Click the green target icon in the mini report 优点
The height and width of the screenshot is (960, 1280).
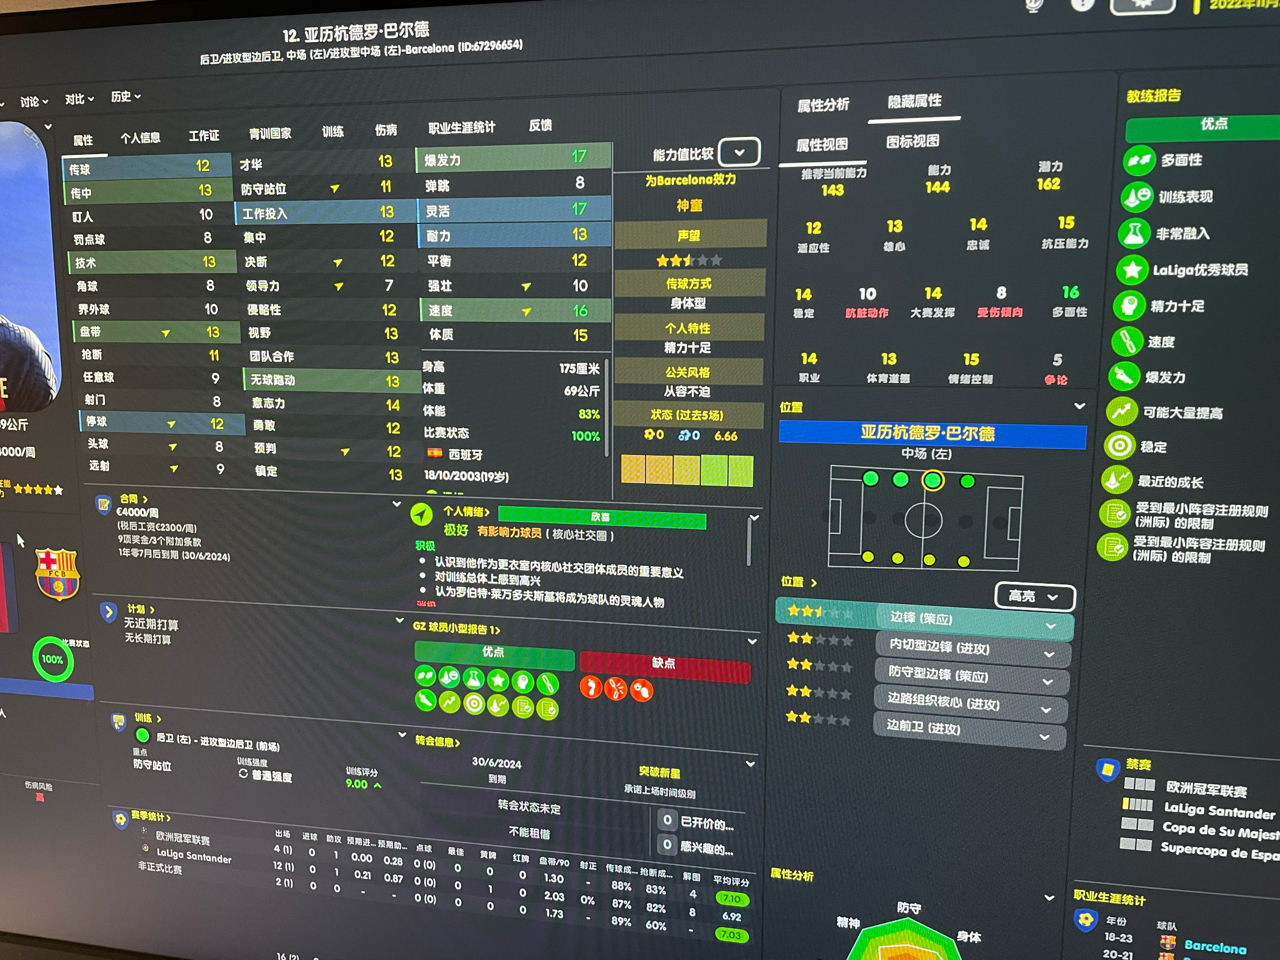click(x=474, y=704)
